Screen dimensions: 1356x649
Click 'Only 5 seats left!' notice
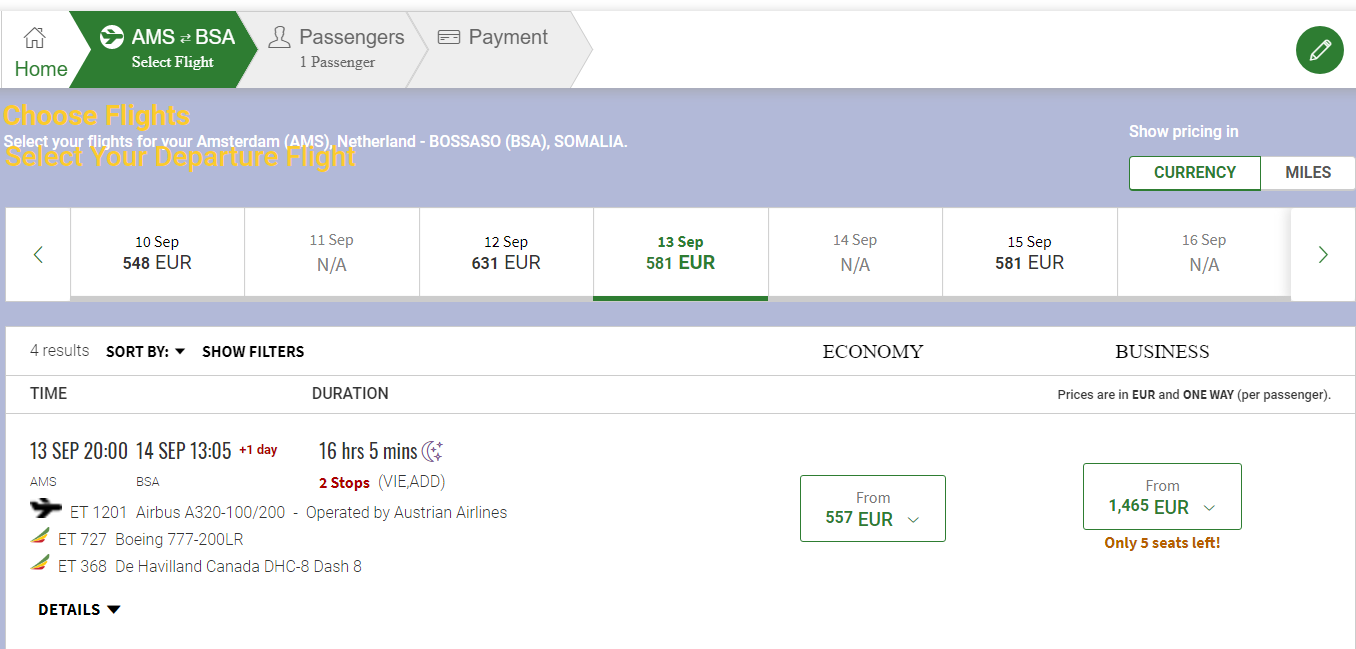[1162, 543]
